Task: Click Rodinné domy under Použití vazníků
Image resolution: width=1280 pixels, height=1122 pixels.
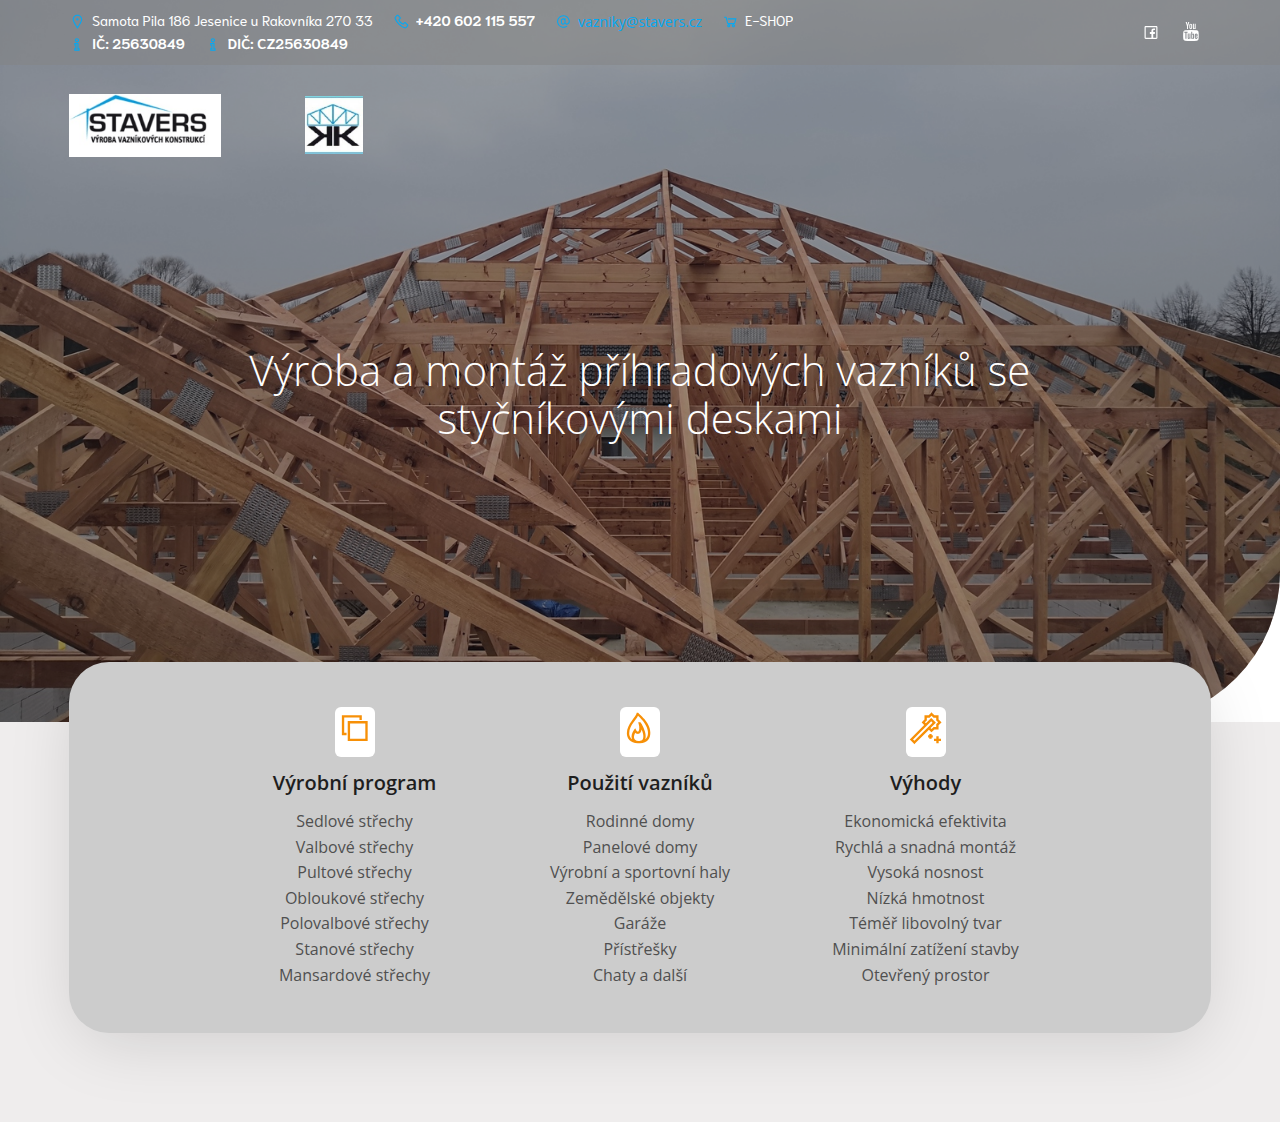Action: click(640, 821)
